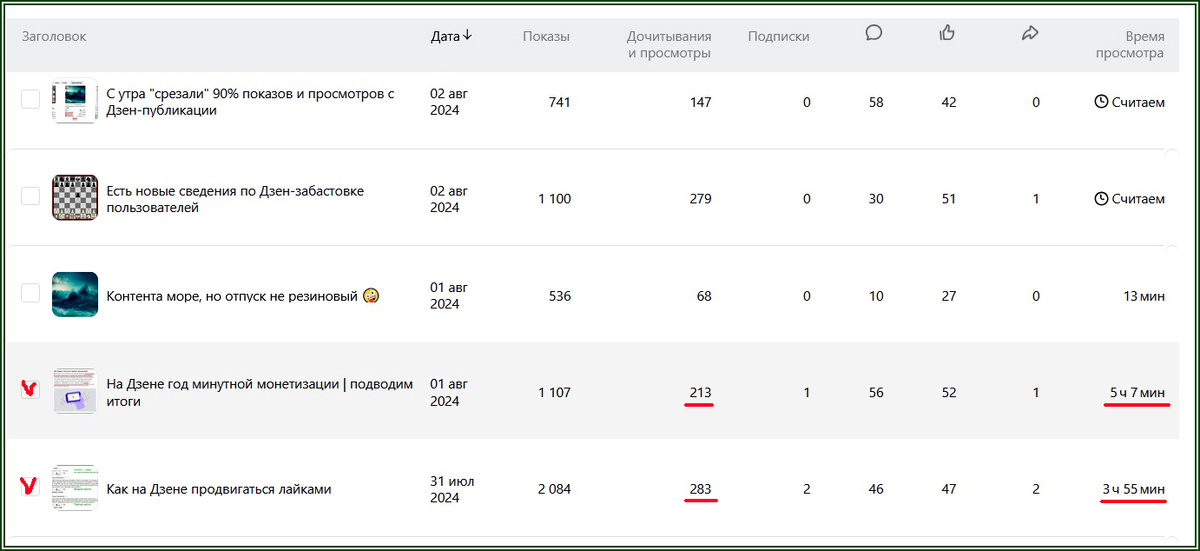1200x551 pixels.
Task: Open article "С утра срезали 90% показов"
Action: pos(250,102)
